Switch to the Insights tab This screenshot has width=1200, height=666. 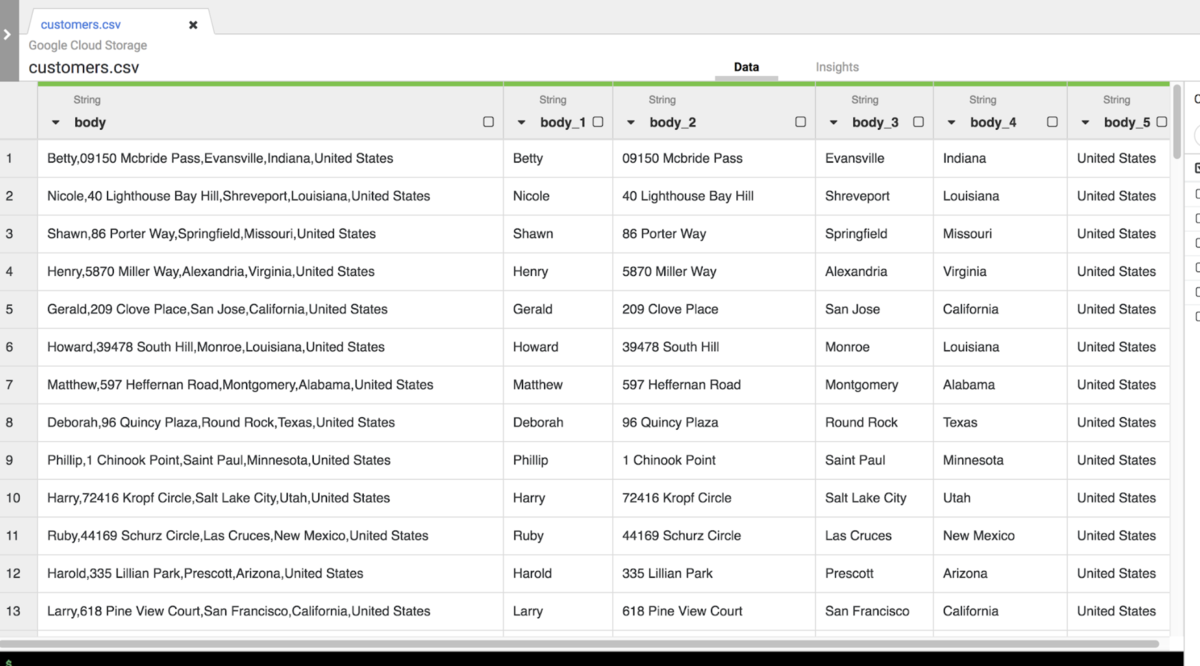[x=837, y=67]
